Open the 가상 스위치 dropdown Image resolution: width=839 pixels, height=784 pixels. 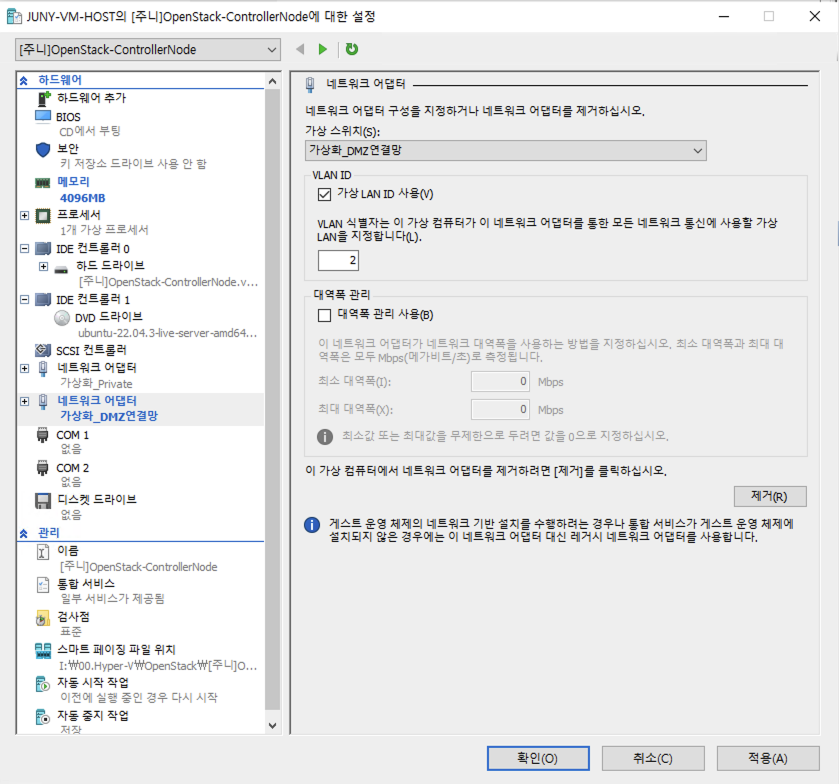point(506,150)
